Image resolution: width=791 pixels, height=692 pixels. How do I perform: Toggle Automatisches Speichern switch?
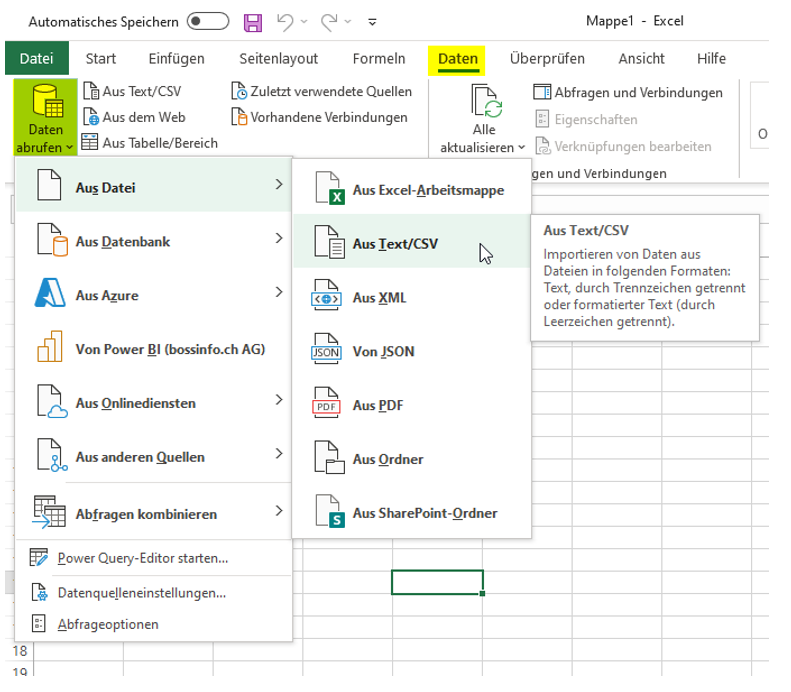click(x=207, y=21)
